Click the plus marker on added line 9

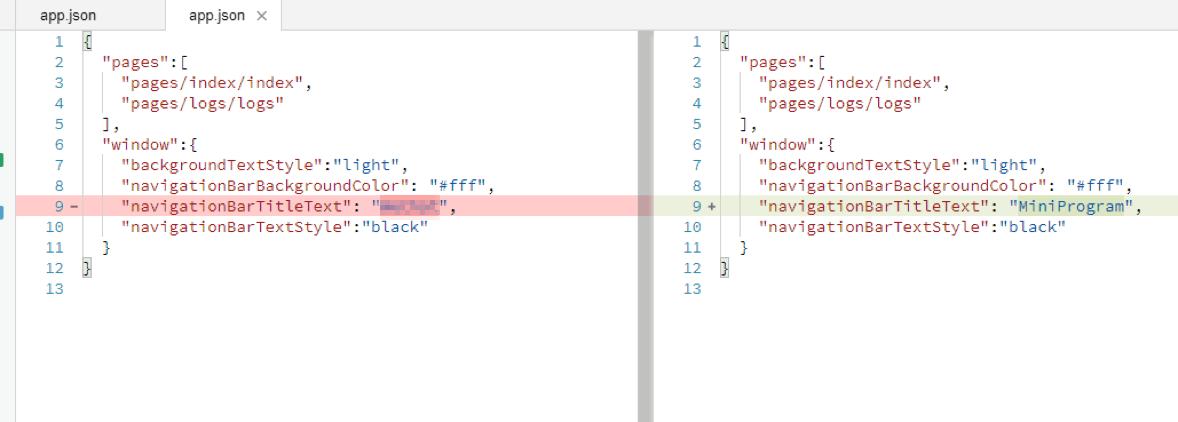click(711, 207)
